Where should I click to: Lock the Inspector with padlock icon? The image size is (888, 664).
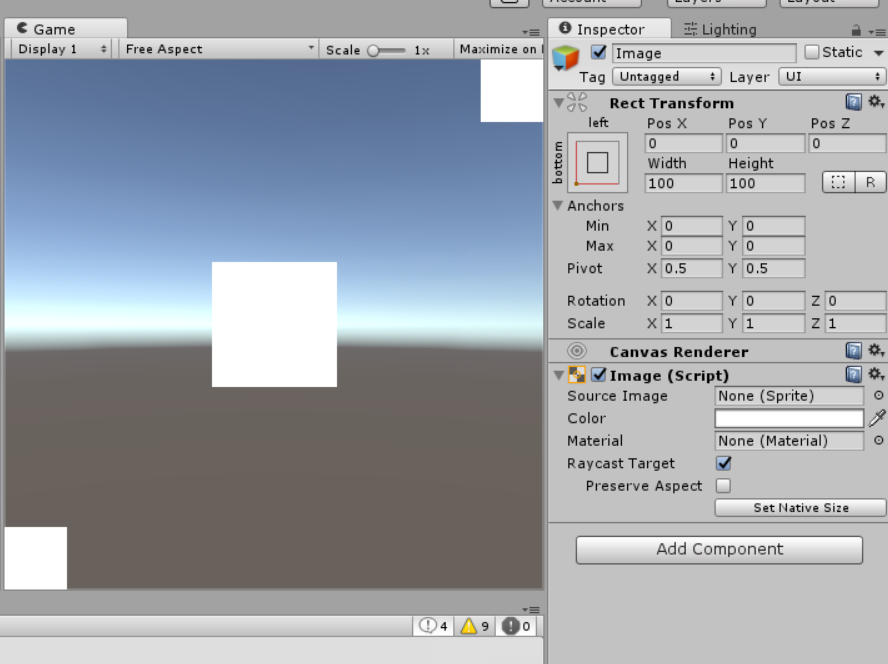[856, 30]
